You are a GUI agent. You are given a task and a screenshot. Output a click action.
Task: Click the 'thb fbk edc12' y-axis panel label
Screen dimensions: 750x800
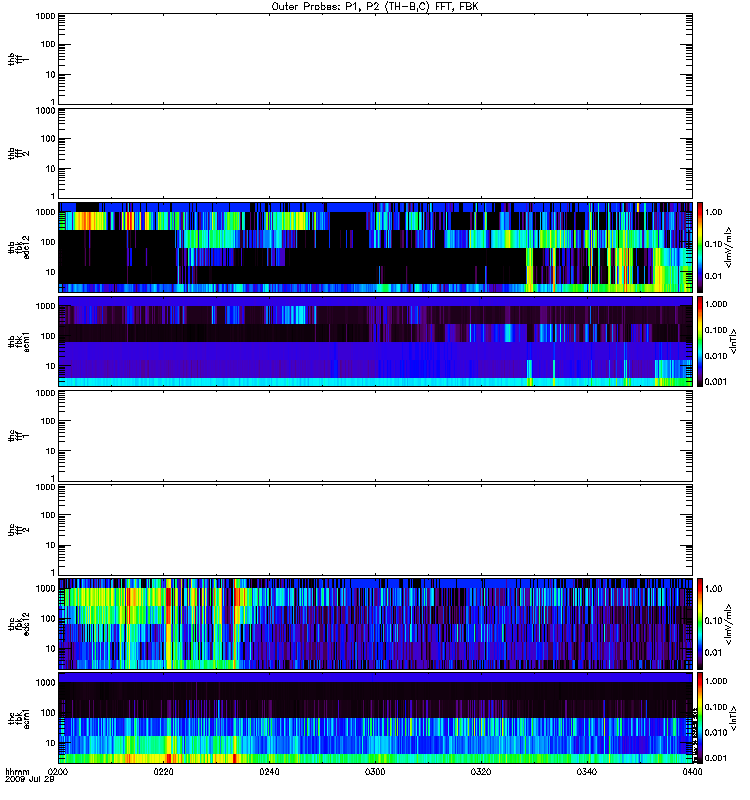coord(19,247)
